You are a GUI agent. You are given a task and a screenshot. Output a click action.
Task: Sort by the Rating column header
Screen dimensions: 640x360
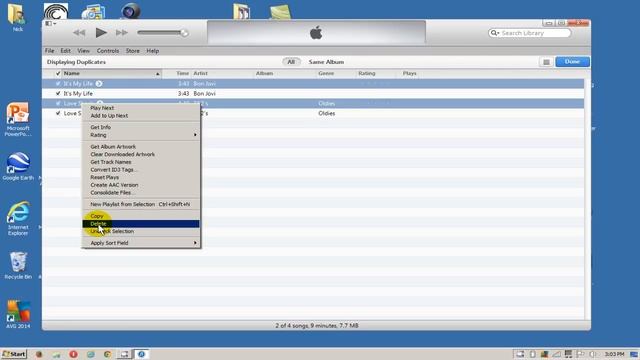pos(367,73)
